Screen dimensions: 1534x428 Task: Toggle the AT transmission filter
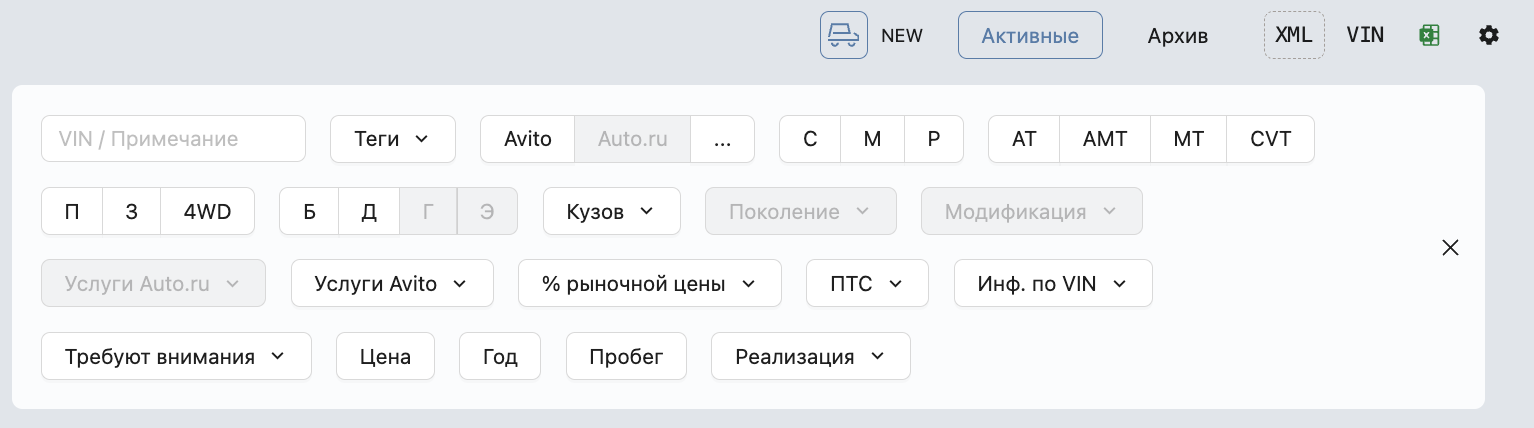click(1023, 139)
